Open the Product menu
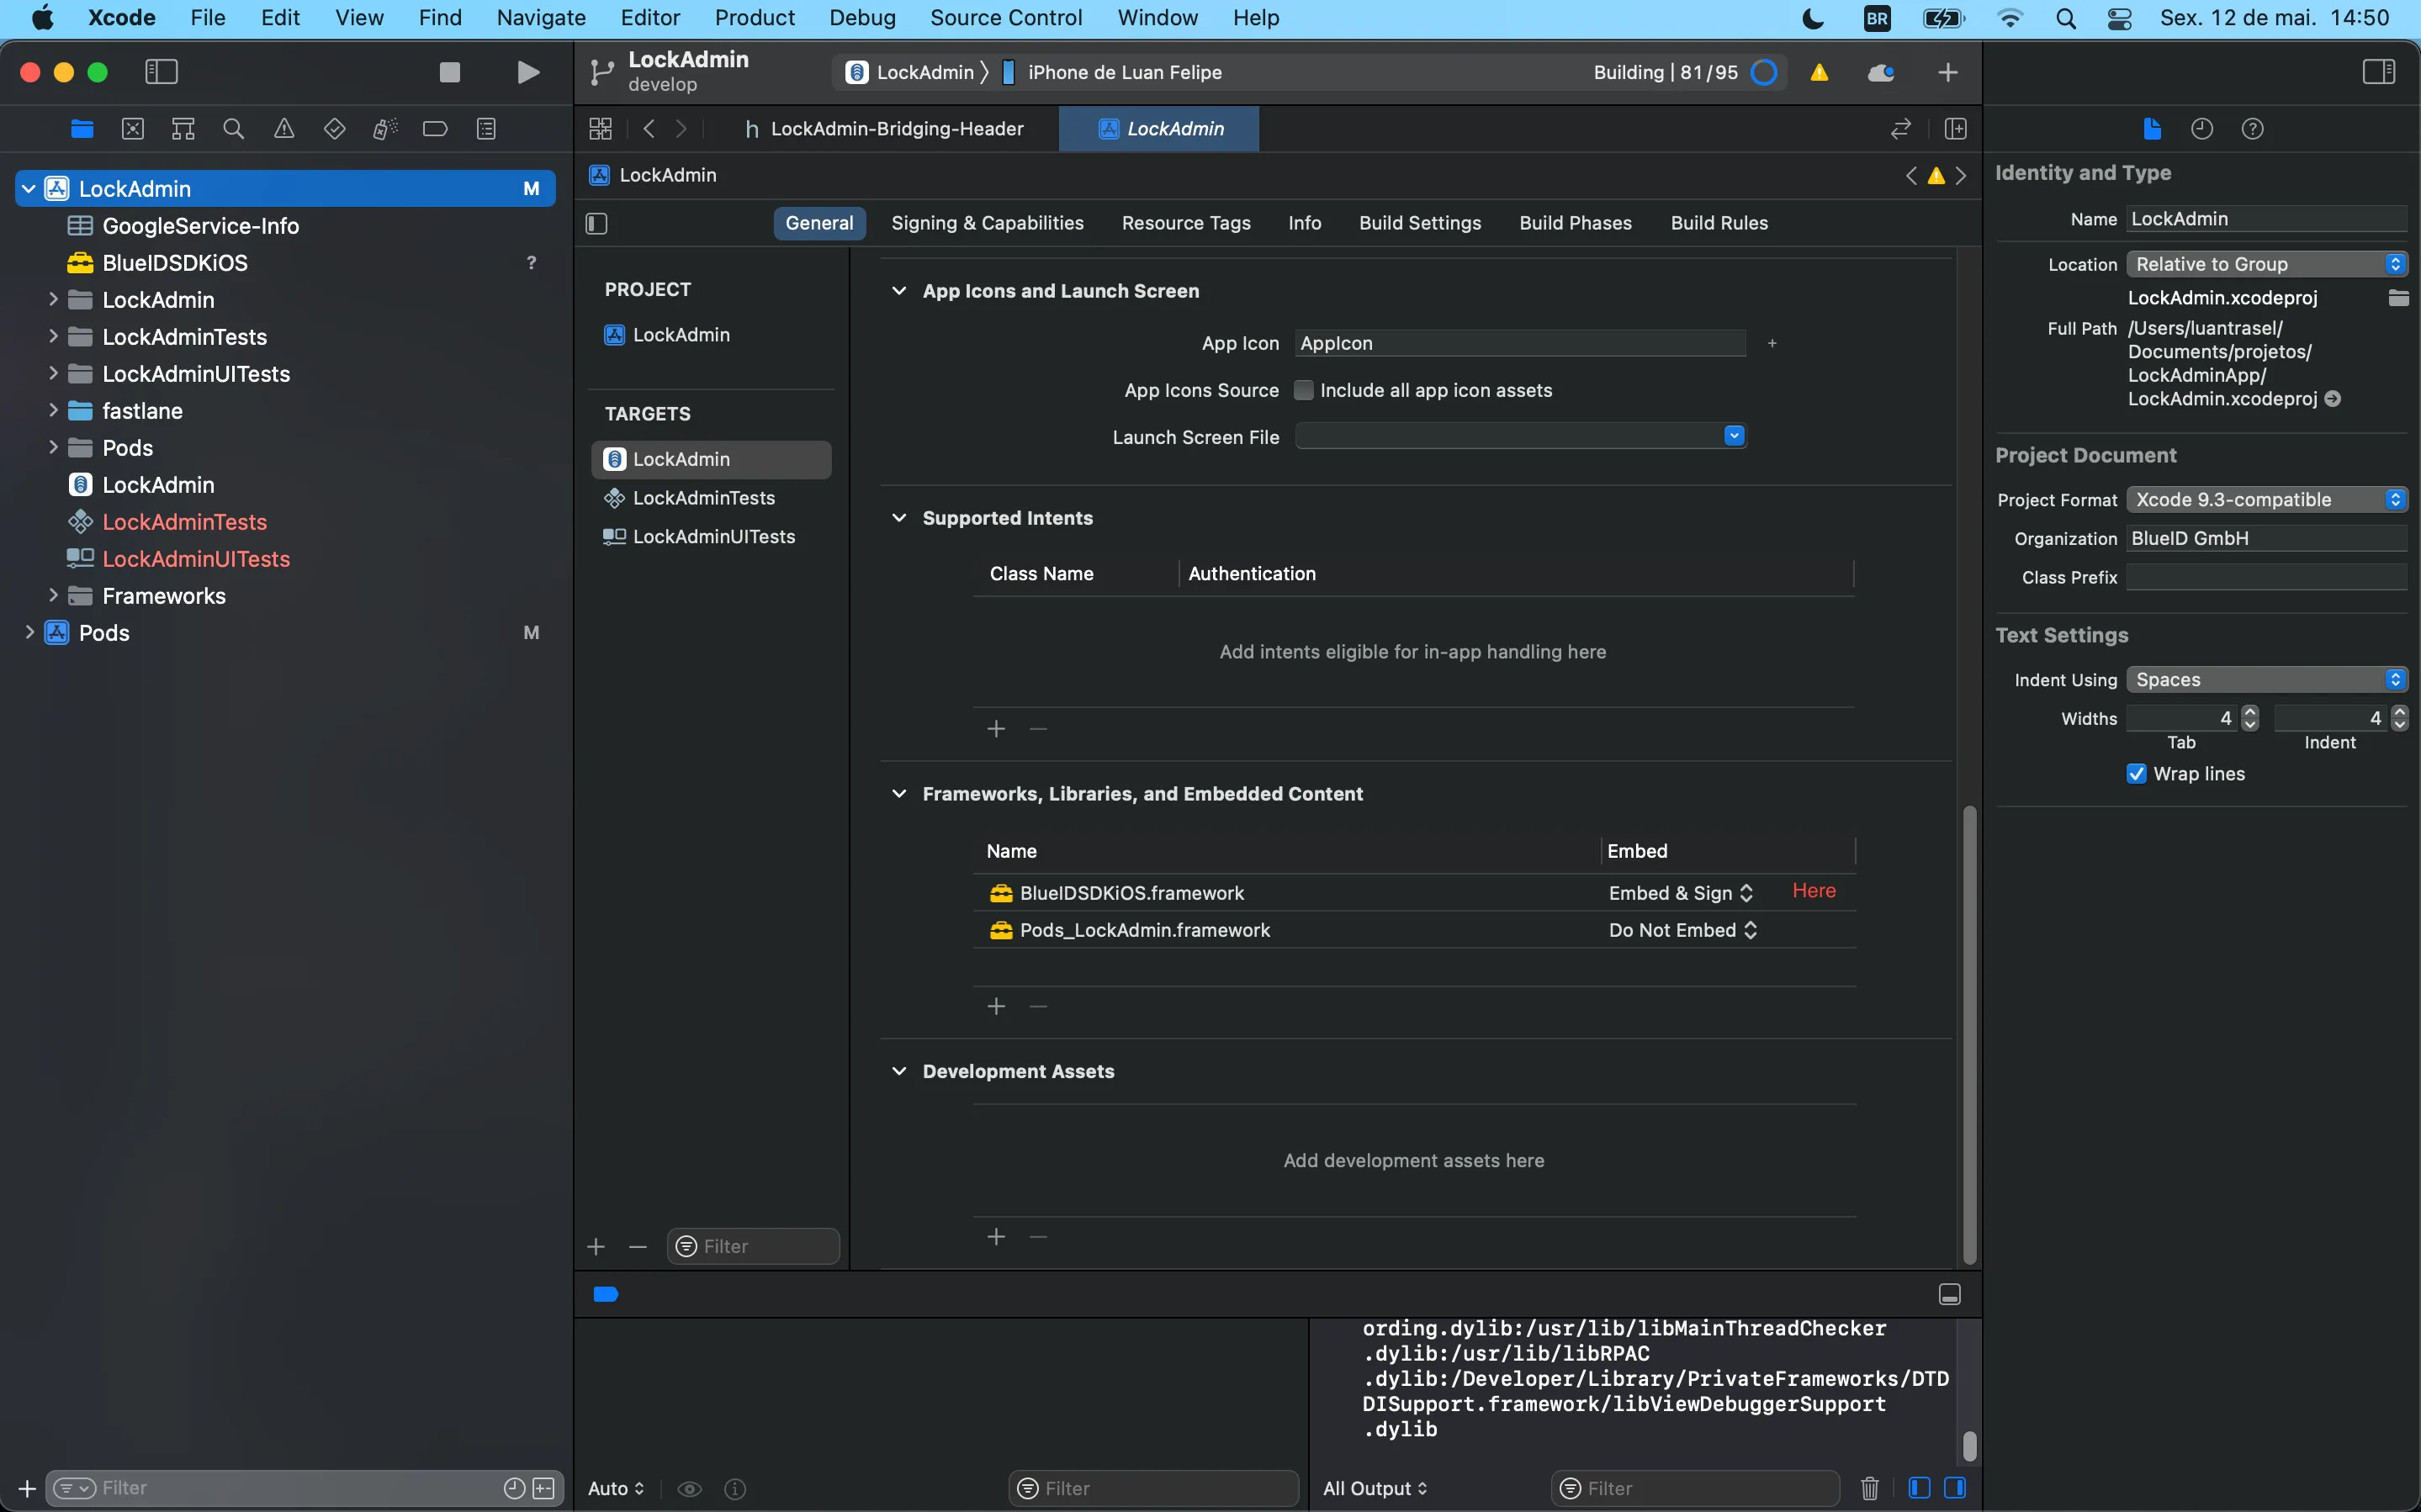 [754, 18]
